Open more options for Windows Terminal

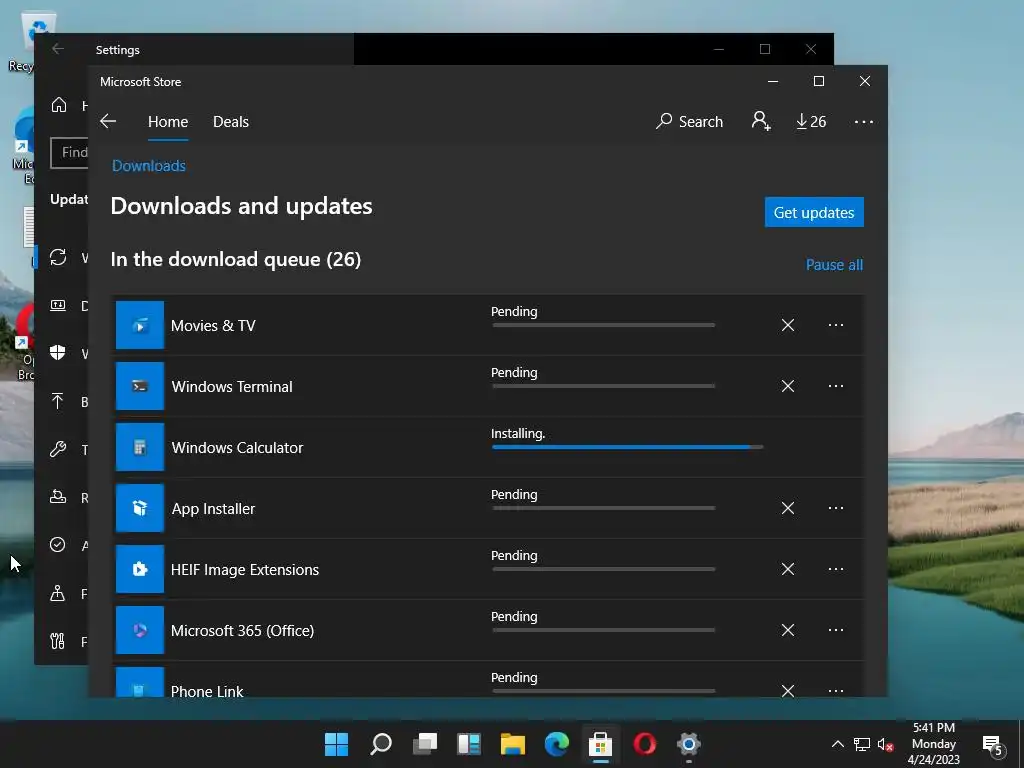[836, 386]
